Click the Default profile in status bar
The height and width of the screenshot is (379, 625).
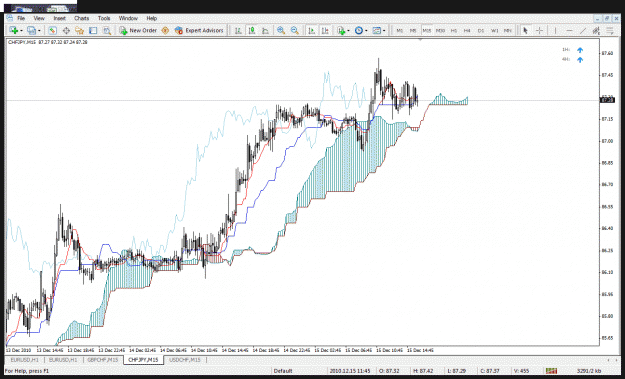coord(283,371)
